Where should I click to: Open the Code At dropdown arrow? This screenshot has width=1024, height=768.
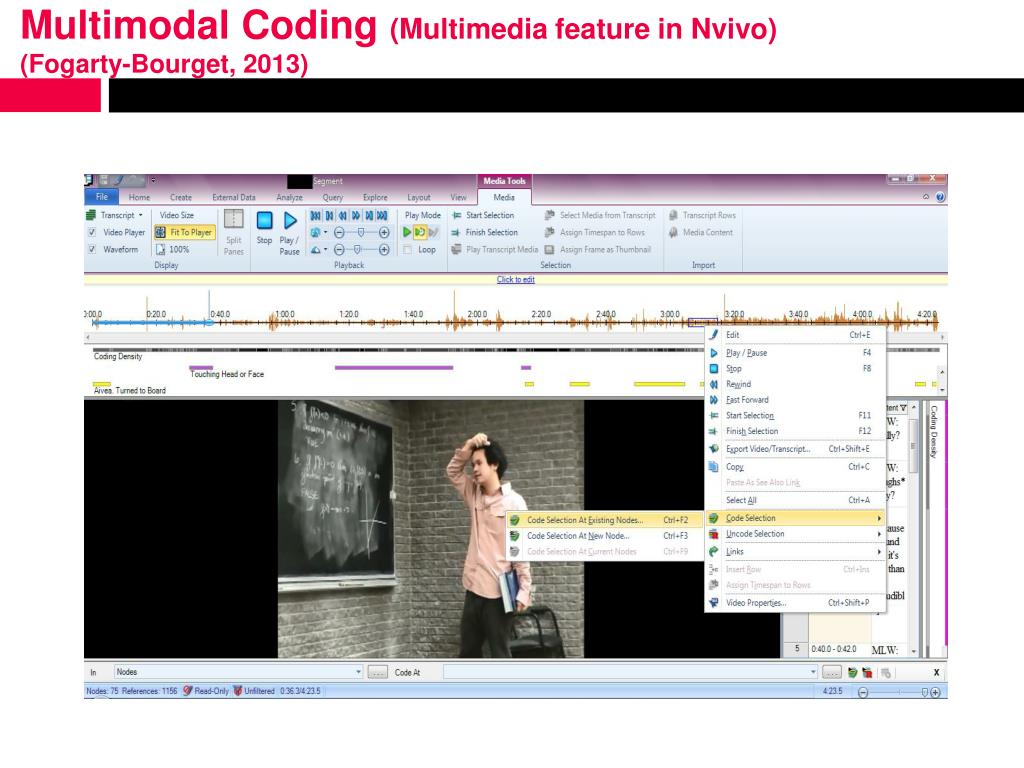pyautogui.click(x=813, y=672)
